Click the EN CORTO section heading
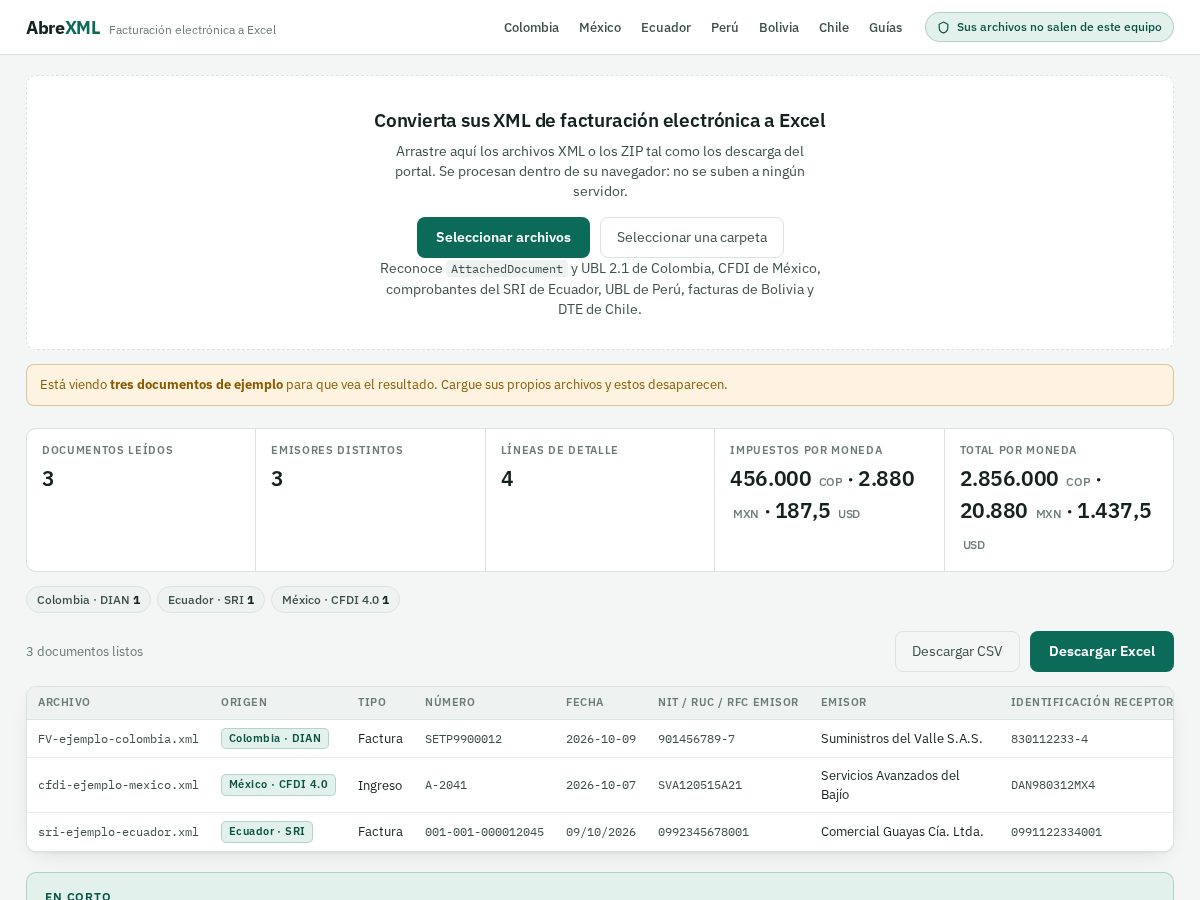 click(78, 896)
